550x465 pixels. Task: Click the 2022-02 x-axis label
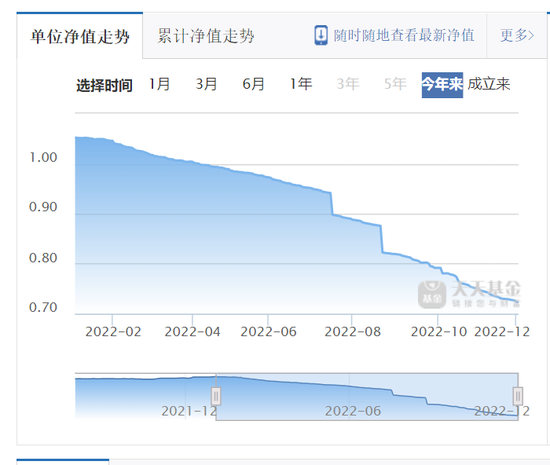click(x=113, y=331)
